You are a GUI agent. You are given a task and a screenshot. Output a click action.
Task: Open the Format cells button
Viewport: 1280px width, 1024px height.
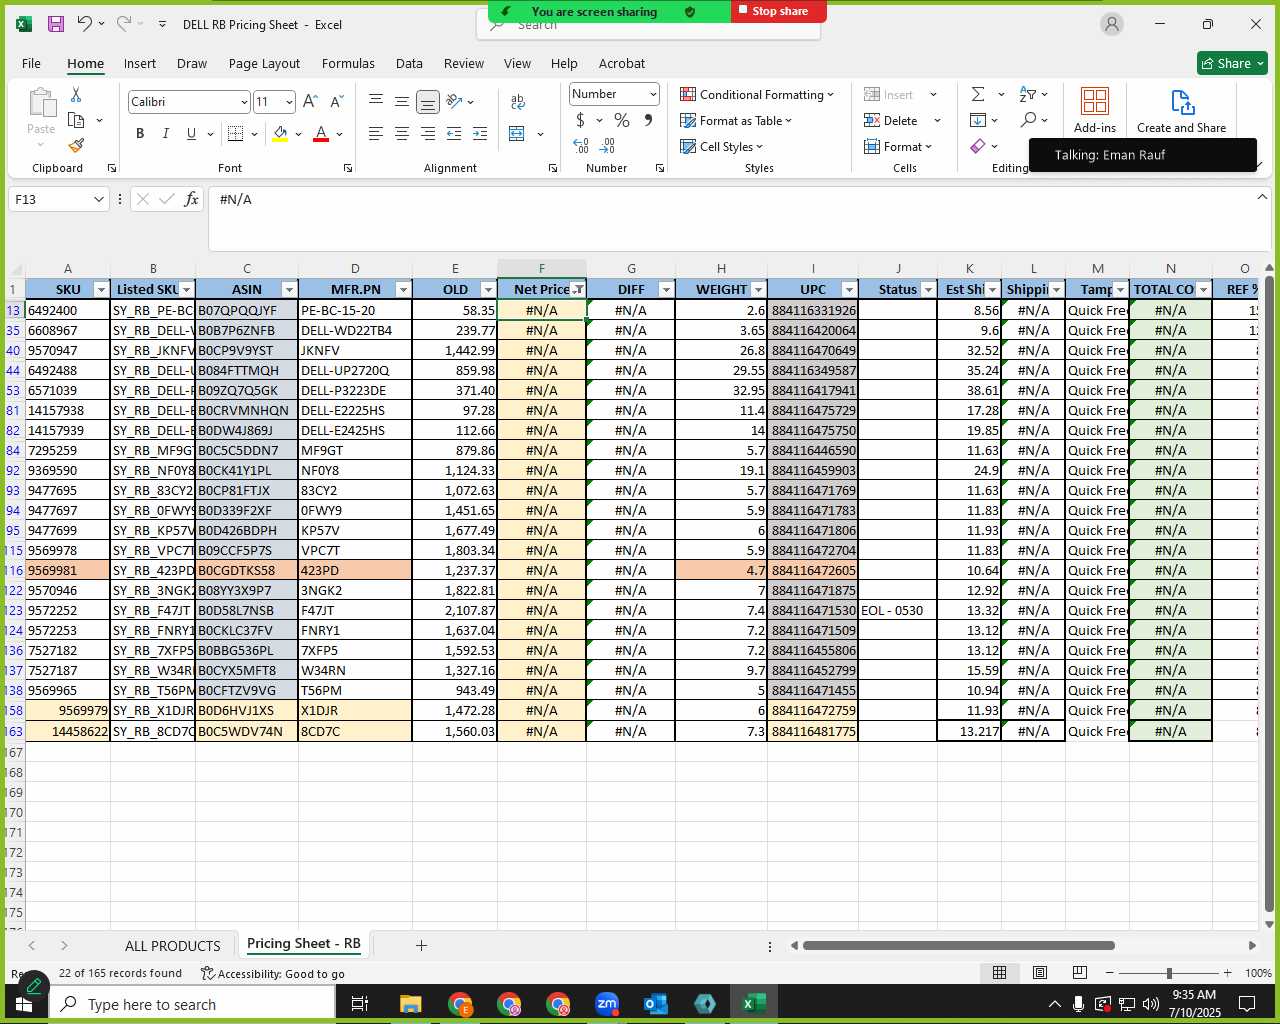pos(898,146)
